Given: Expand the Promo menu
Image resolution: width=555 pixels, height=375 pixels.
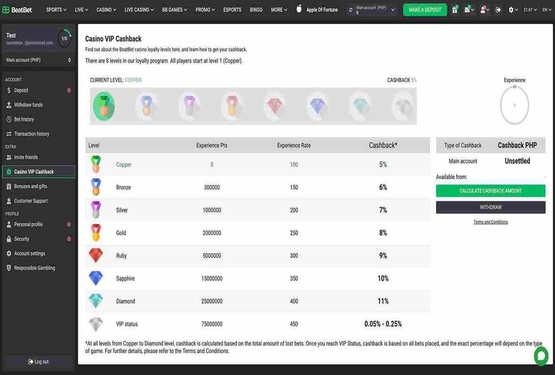Looking at the screenshot, I should click(205, 10).
